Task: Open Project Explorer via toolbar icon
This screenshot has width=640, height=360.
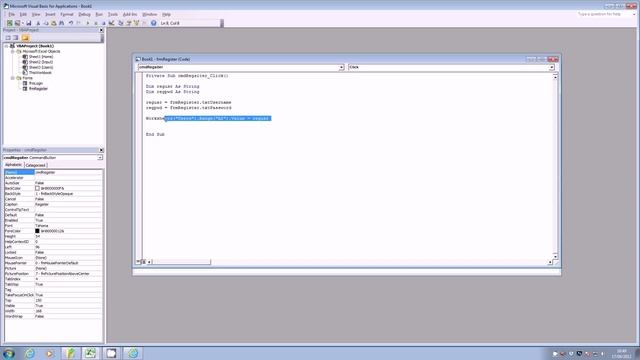Action: (x=121, y=23)
